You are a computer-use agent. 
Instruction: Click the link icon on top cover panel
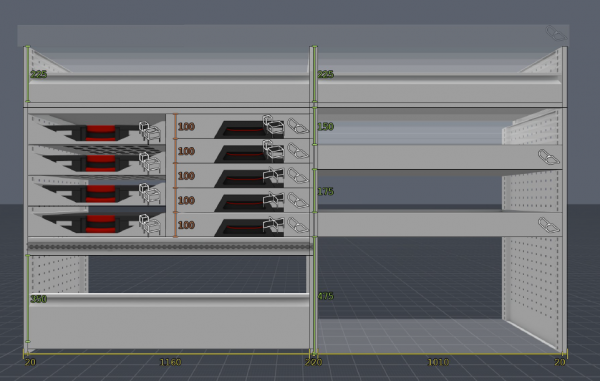tap(556, 34)
